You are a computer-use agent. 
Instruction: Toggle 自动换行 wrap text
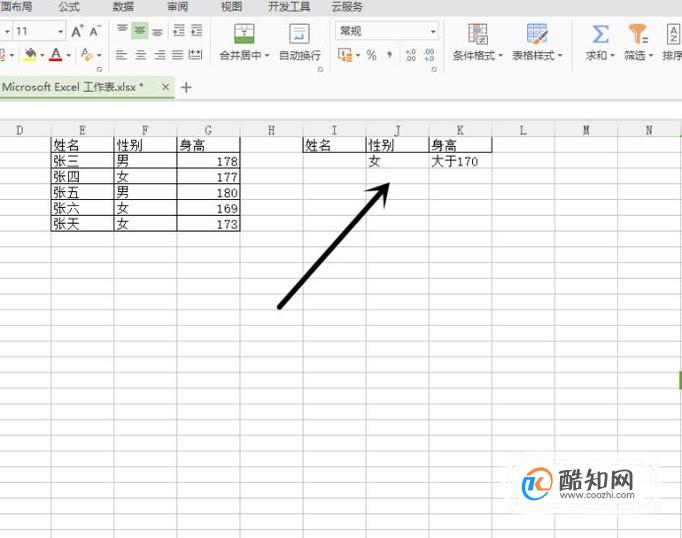[300, 43]
